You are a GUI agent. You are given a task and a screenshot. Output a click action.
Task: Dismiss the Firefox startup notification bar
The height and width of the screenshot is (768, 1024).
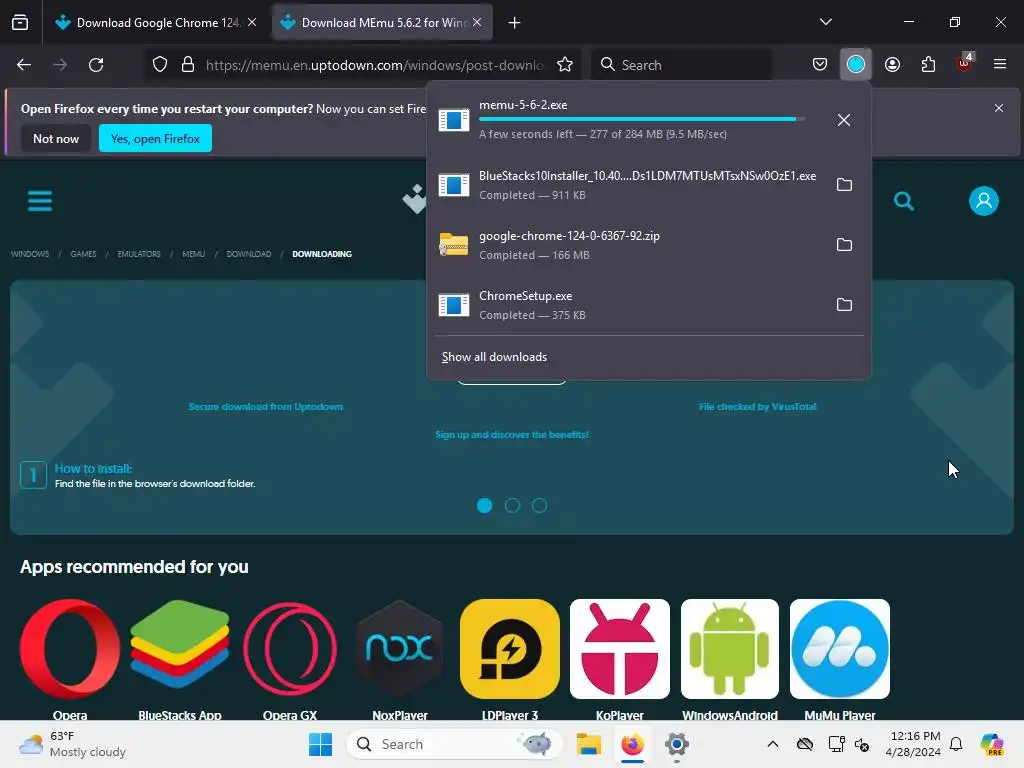[999, 108]
